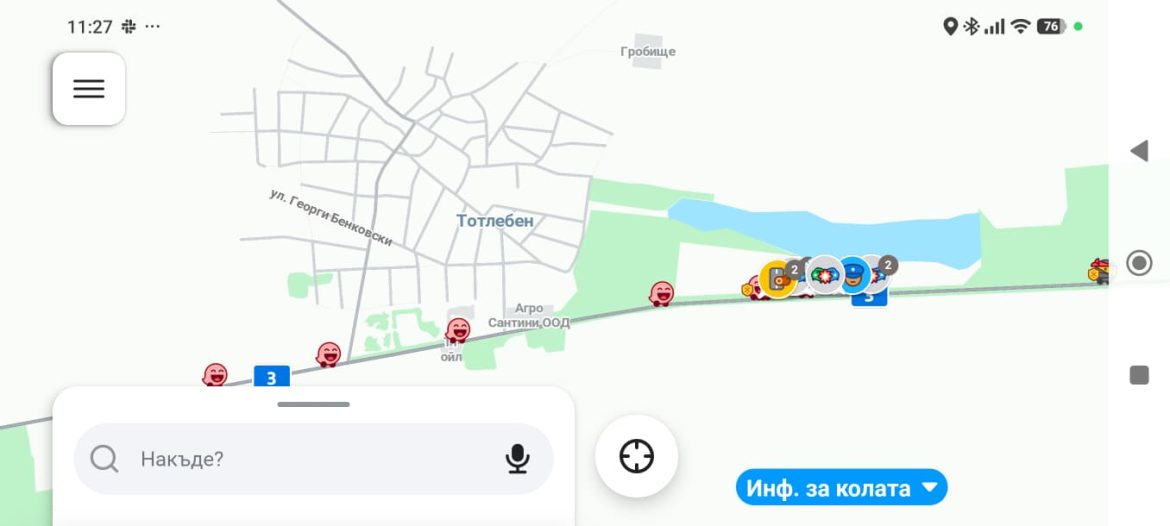Screen dimensions: 1170x526
Task: Select the Wazer nearest Агро Сантини ООД
Action: point(457,331)
